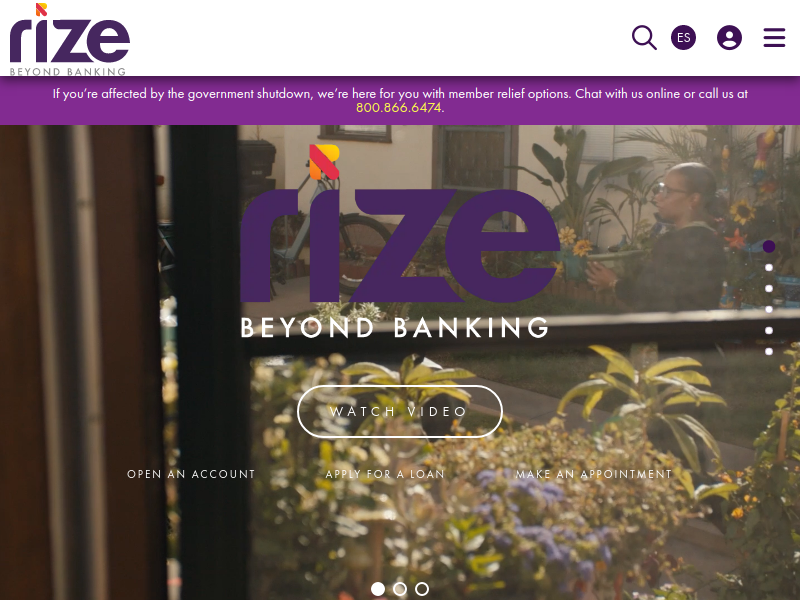Jump to the last side navigation dot

coord(769,351)
